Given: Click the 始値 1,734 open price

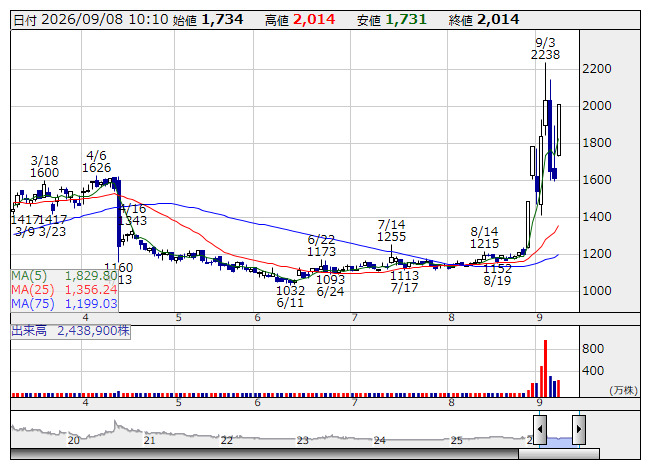Looking at the screenshot, I should point(208,20).
